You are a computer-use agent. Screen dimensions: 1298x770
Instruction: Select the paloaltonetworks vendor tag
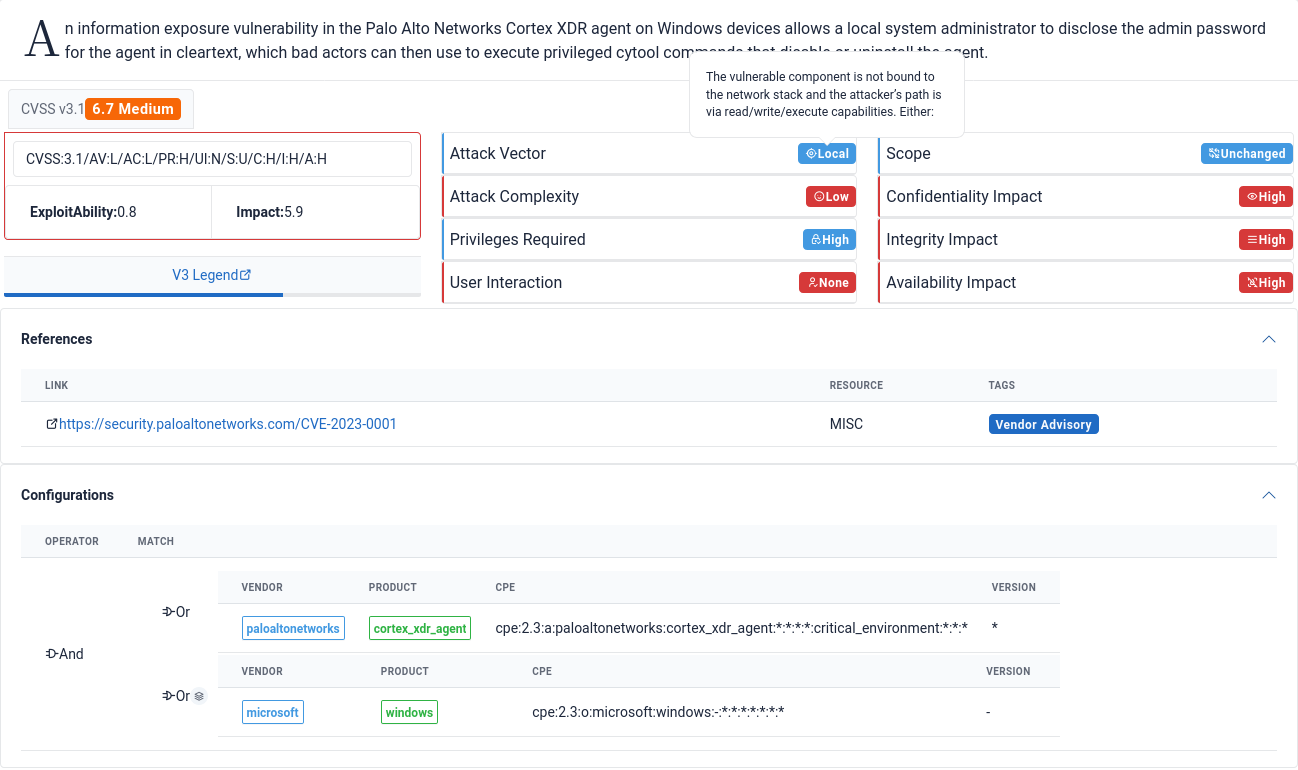294,628
